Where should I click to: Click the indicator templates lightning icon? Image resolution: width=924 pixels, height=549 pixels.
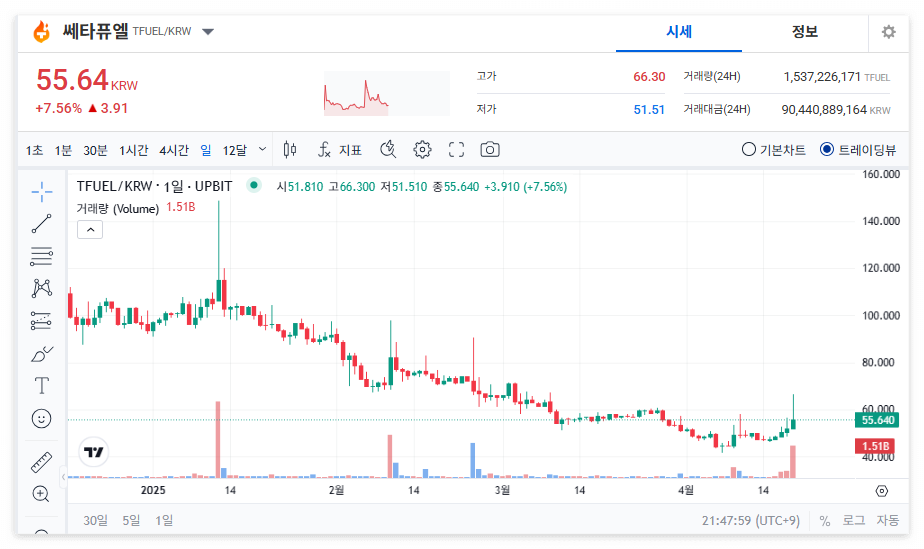pos(388,150)
